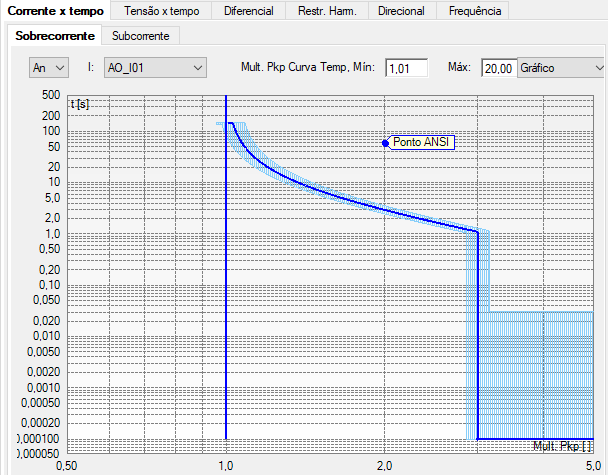Click the Mult. Pkp axis label
608x475 pixels.
pyautogui.click(x=561, y=446)
